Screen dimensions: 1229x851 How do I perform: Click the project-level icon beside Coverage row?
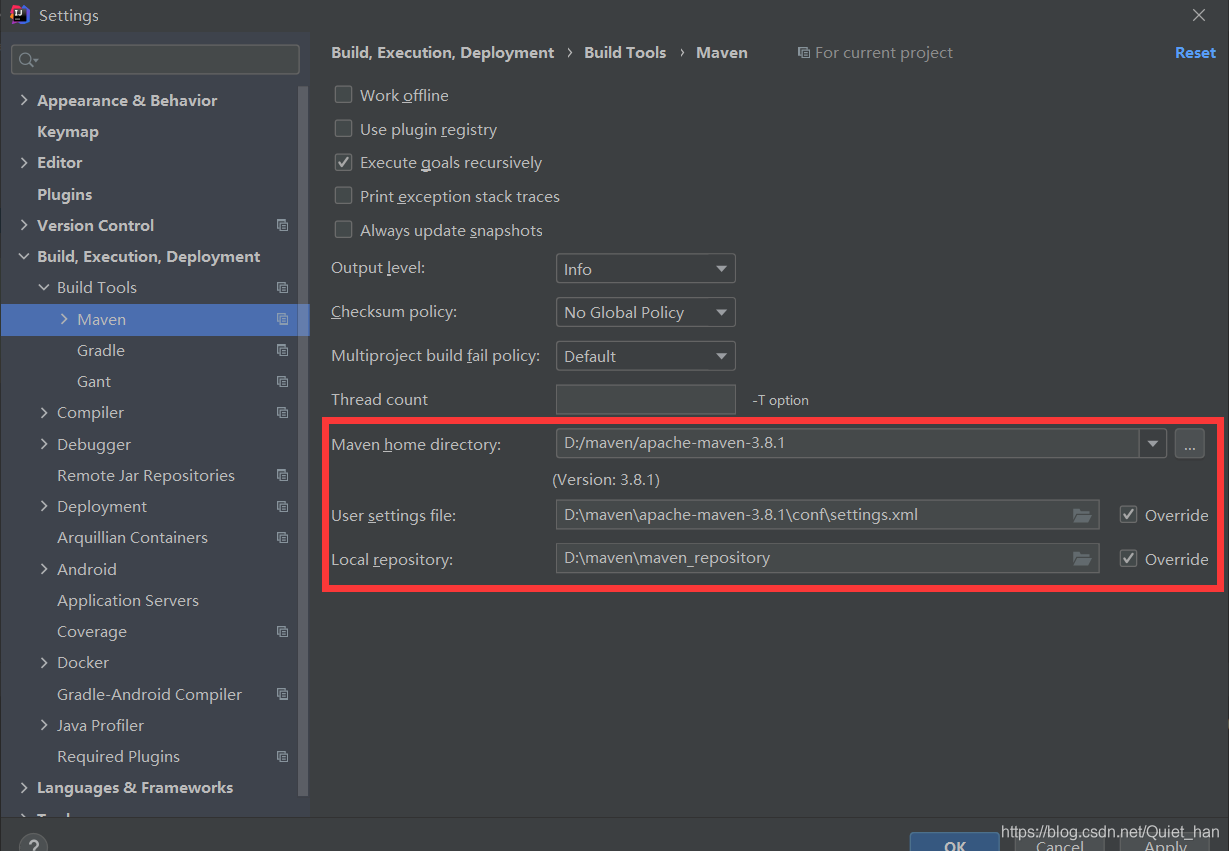[x=282, y=632]
